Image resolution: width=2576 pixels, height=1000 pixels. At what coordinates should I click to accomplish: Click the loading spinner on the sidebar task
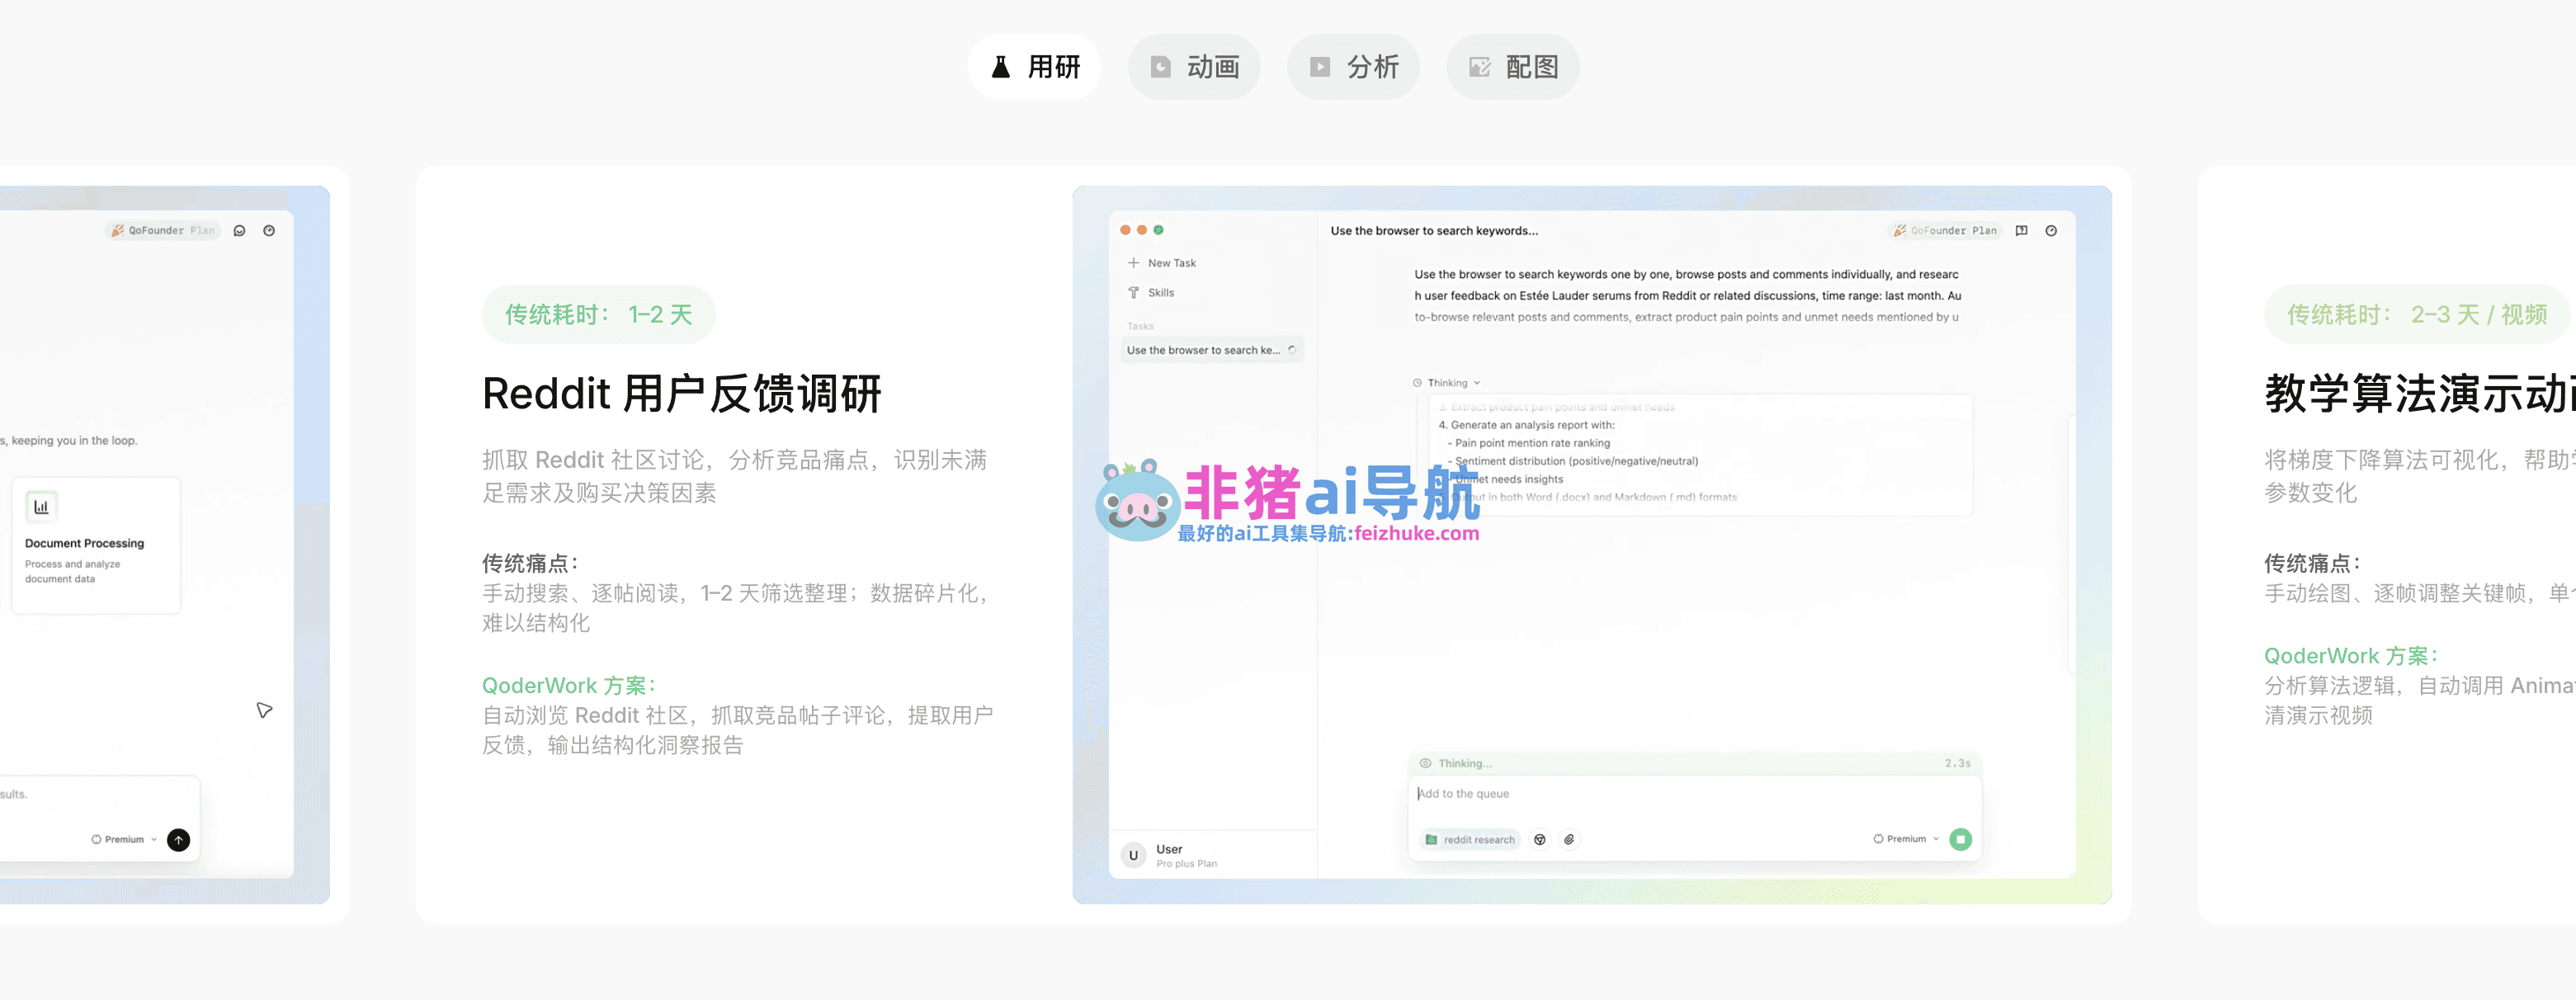pyautogui.click(x=1292, y=350)
